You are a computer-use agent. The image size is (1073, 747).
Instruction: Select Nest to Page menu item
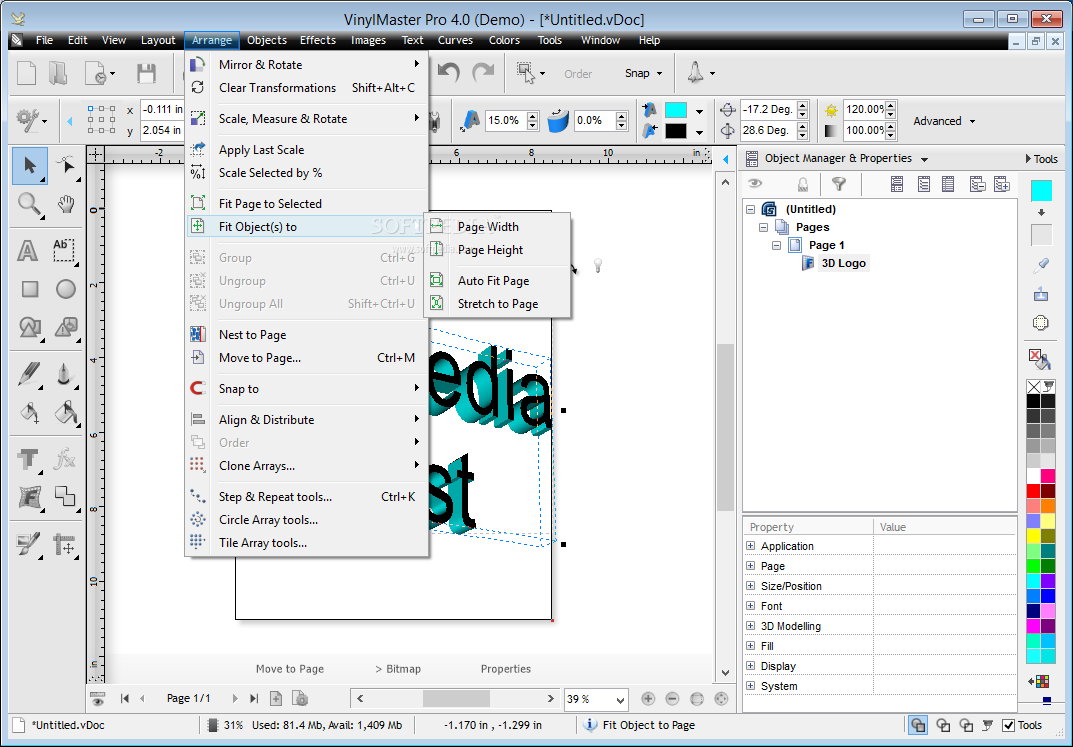click(307, 335)
